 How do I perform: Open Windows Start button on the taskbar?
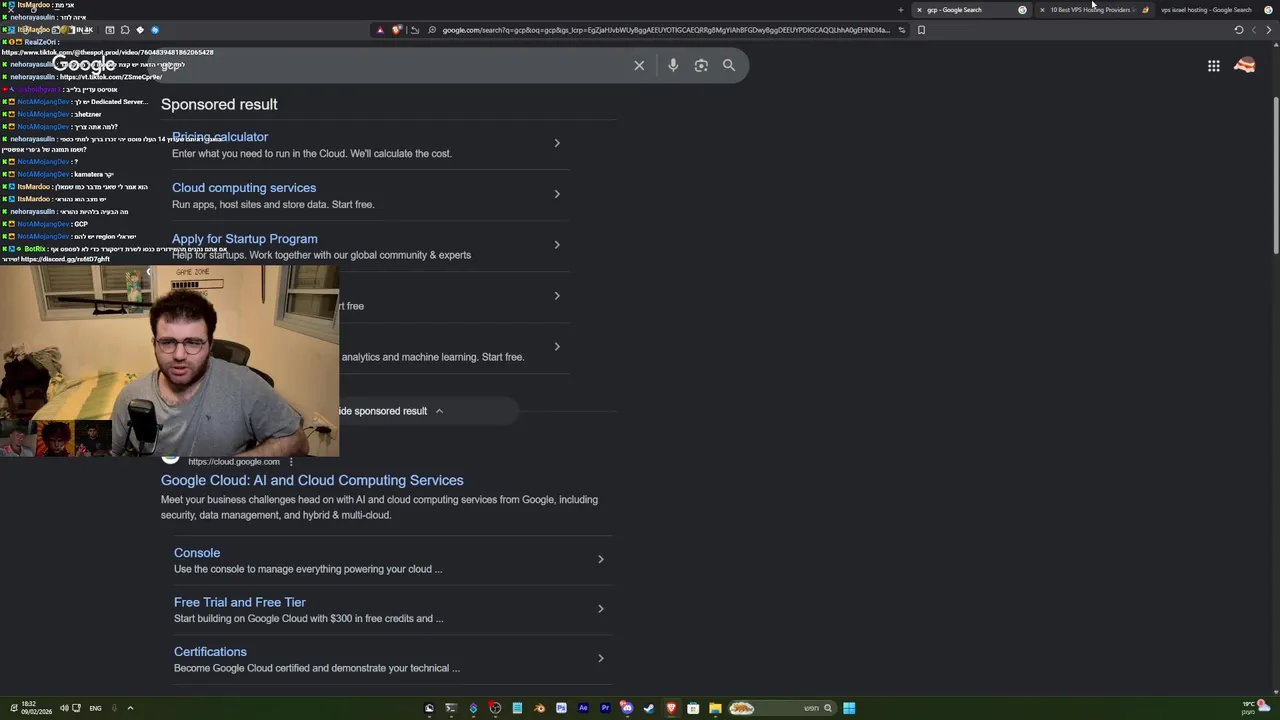pos(849,708)
